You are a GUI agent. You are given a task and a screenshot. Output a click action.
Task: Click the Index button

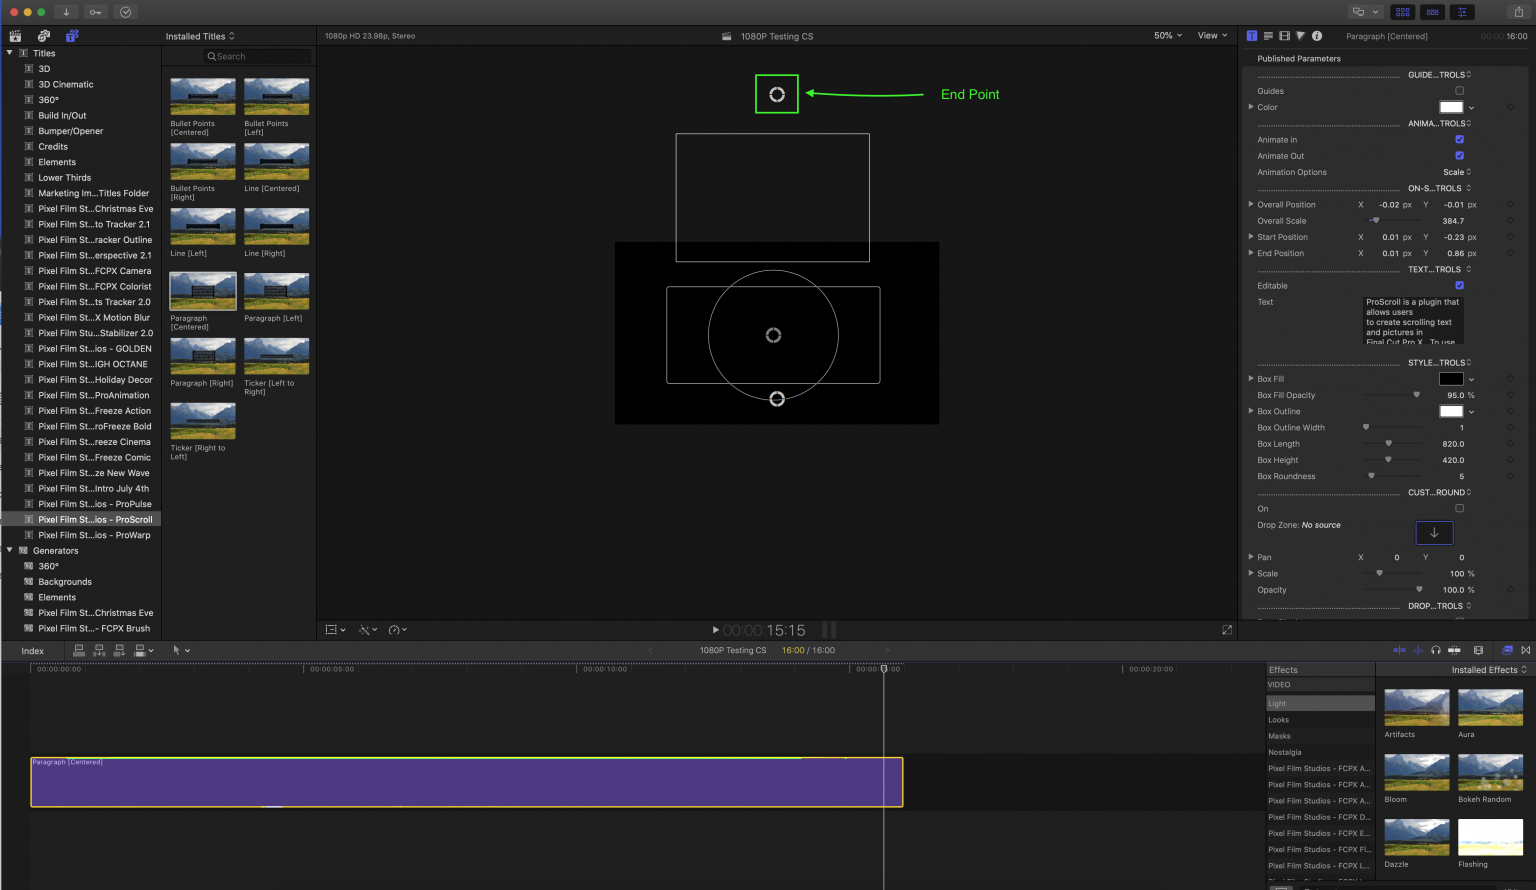point(33,651)
